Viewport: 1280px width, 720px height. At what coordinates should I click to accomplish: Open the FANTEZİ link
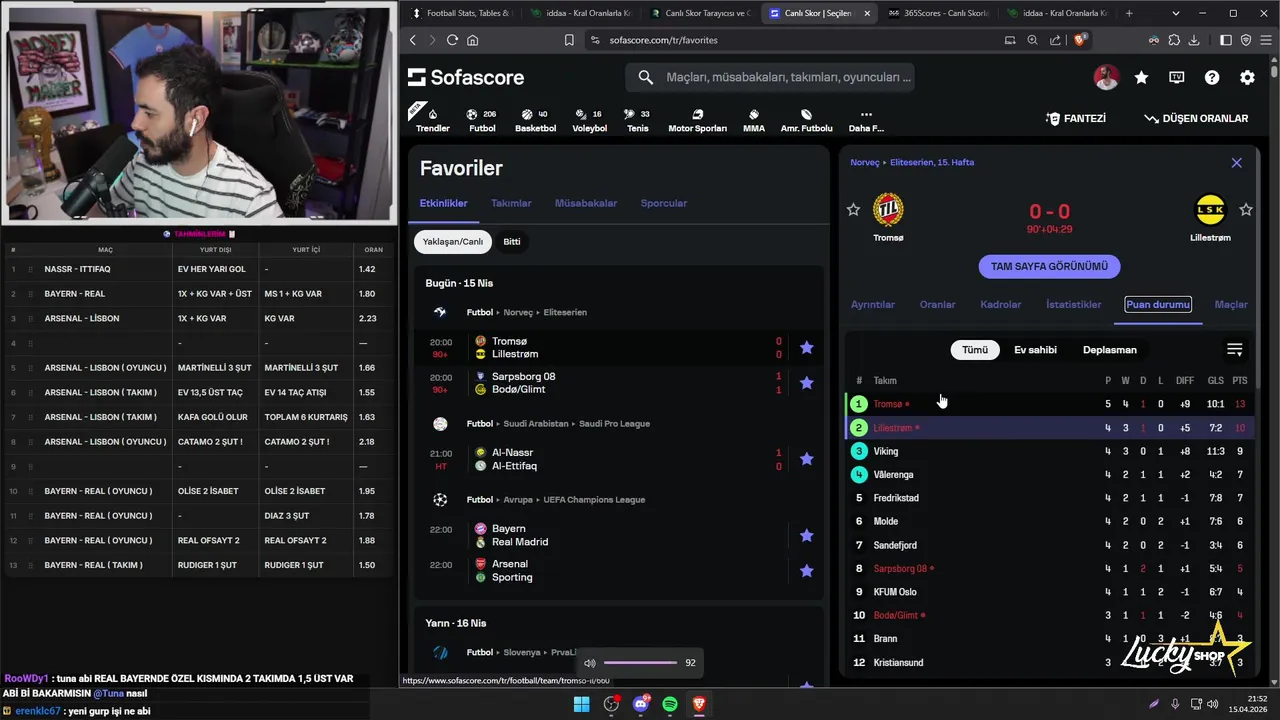tap(1075, 118)
